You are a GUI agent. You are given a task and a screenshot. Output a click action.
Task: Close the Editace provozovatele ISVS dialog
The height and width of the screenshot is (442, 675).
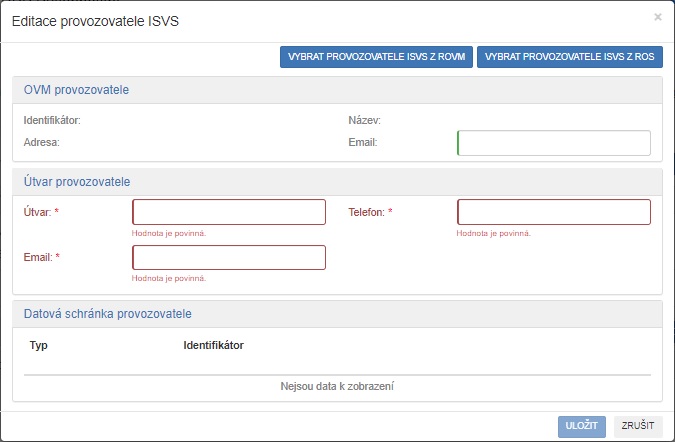(657, 17)
